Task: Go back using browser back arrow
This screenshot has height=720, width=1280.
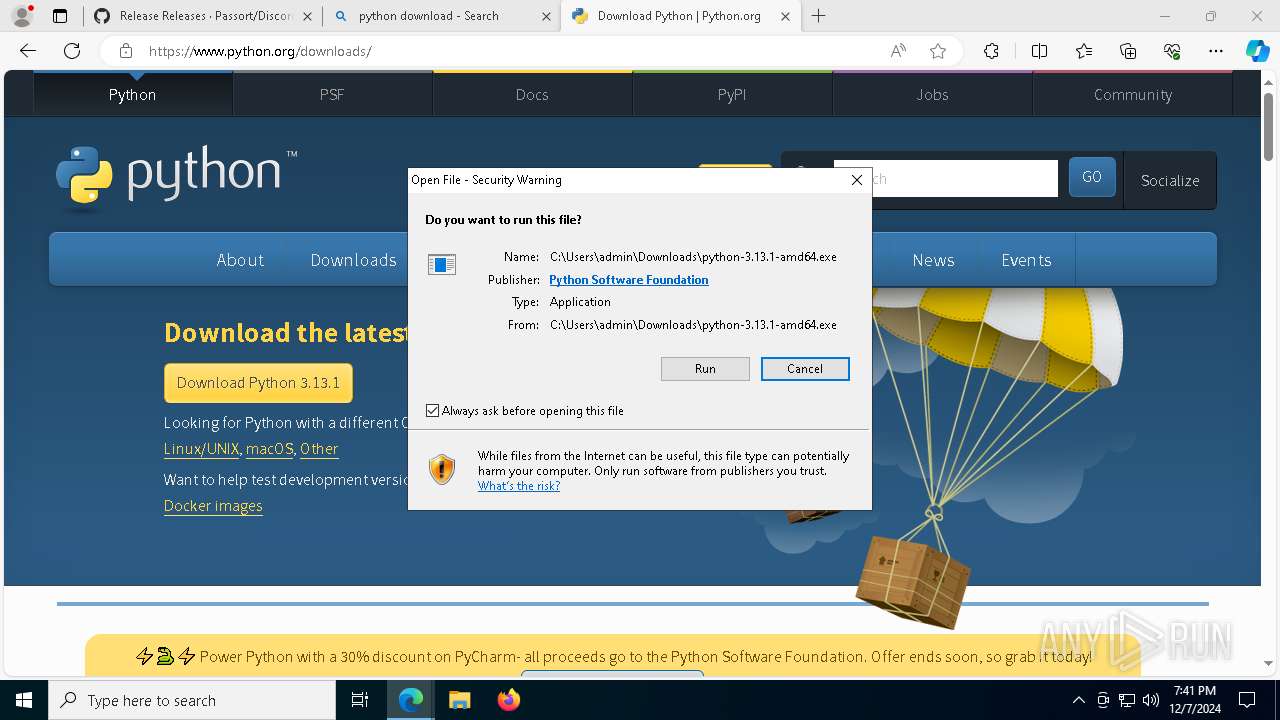Action: click(28, 51)
